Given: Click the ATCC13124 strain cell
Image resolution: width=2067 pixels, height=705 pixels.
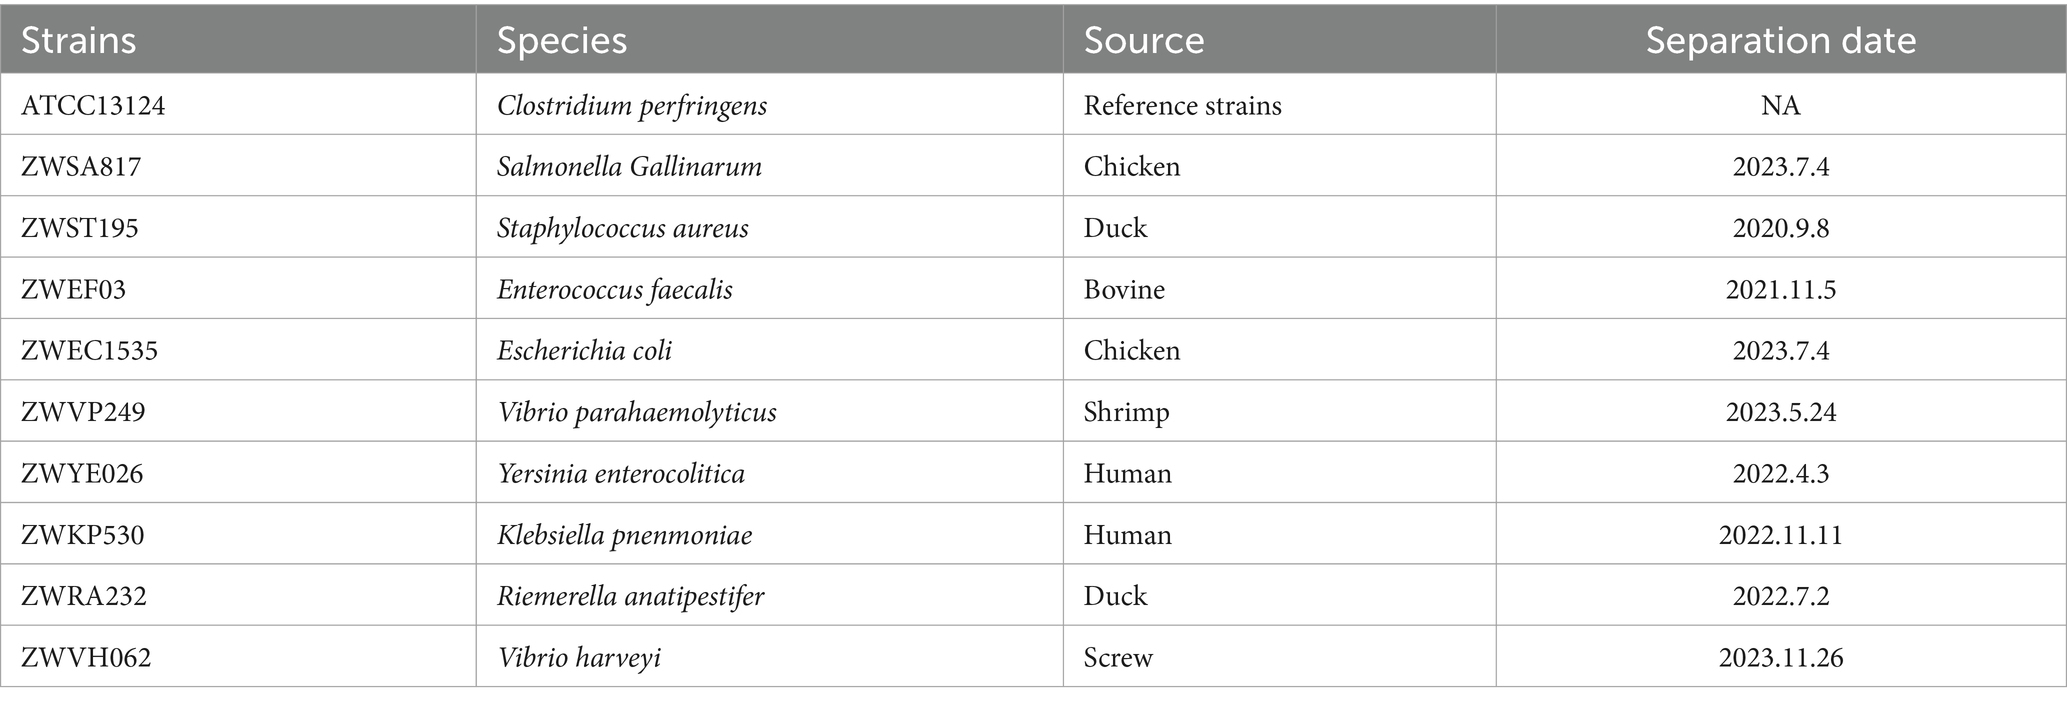Looking at the screenshot, I should coord(238,105).
